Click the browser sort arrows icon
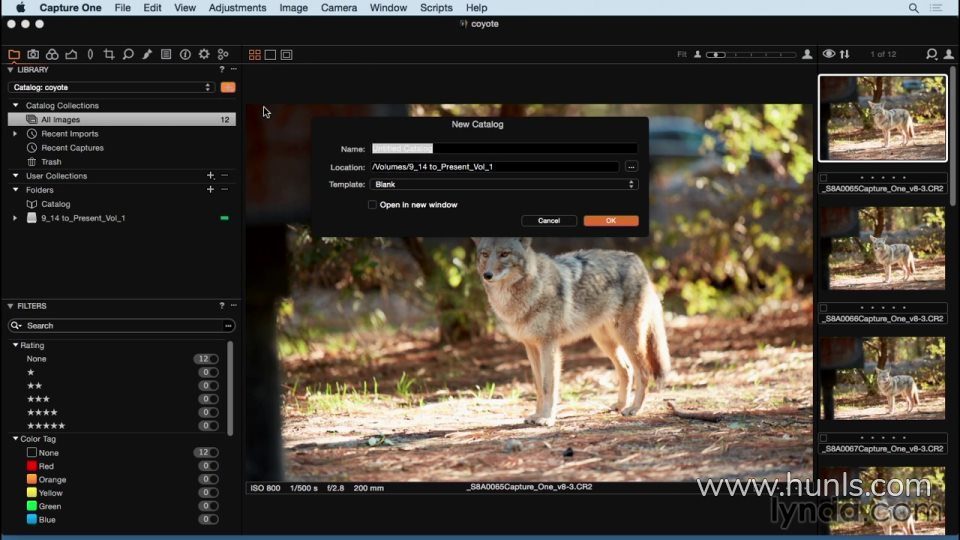 tap(845, 54)
